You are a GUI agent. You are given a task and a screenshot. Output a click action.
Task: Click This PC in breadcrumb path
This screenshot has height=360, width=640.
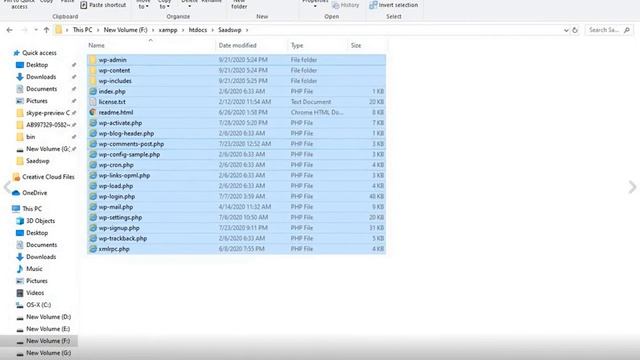tap(82, 30)
